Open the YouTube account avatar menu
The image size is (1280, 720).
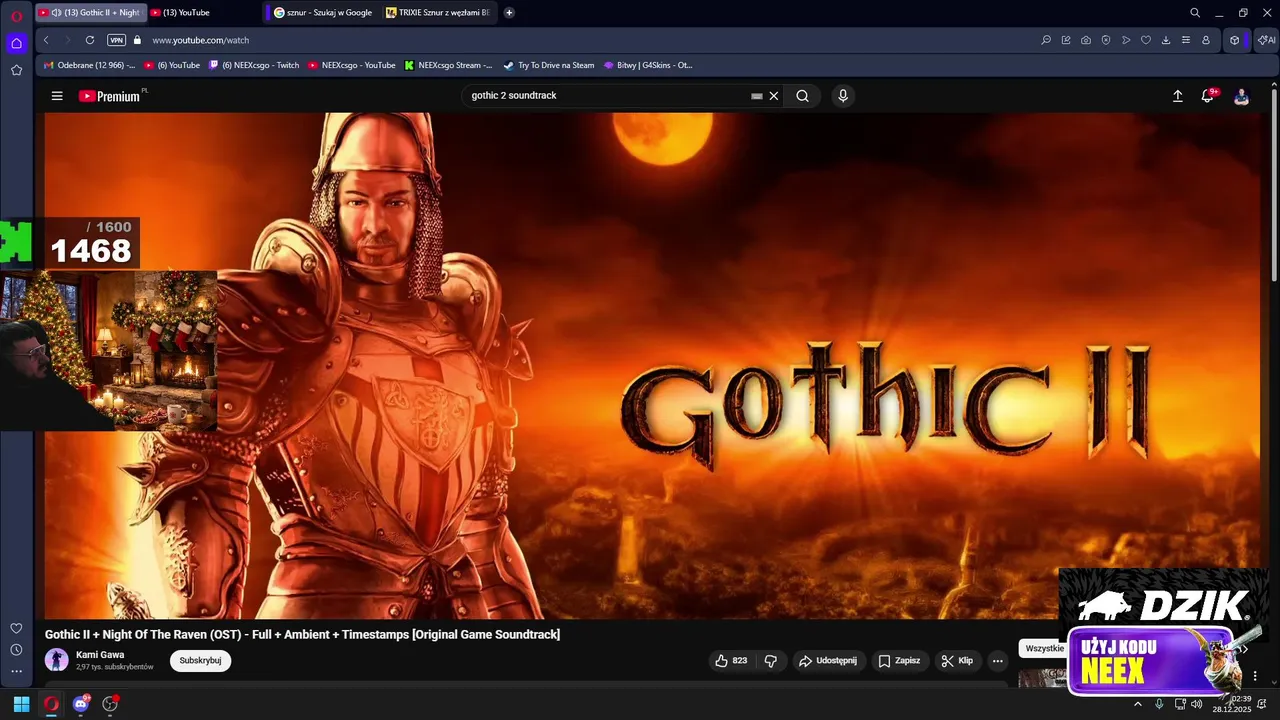click(1241, 96)
